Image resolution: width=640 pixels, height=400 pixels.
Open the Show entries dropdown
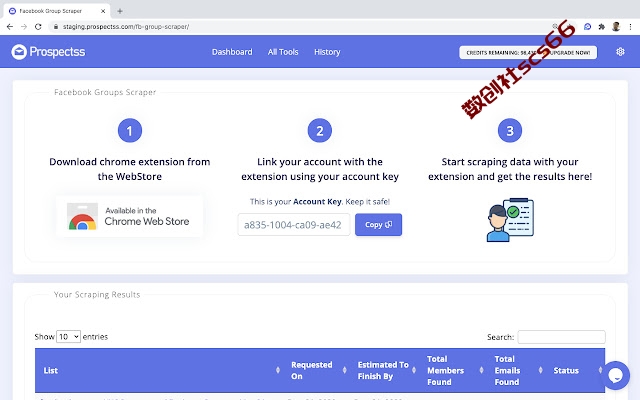coord(68,336)
